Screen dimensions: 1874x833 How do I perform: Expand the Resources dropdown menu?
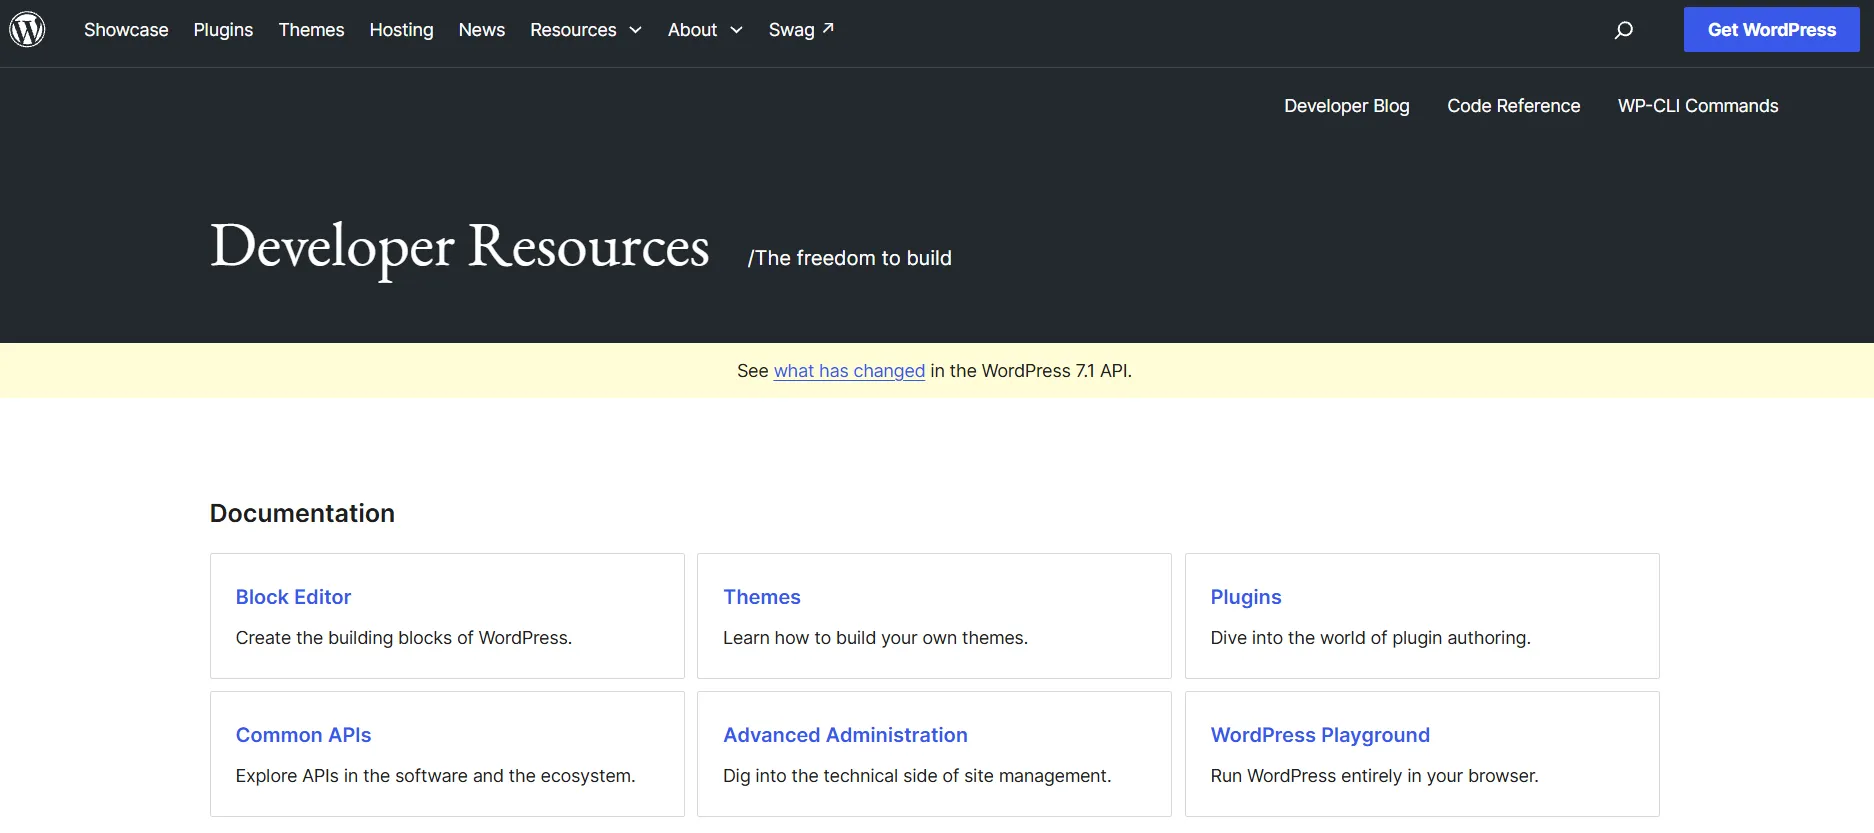pos(586,30)
